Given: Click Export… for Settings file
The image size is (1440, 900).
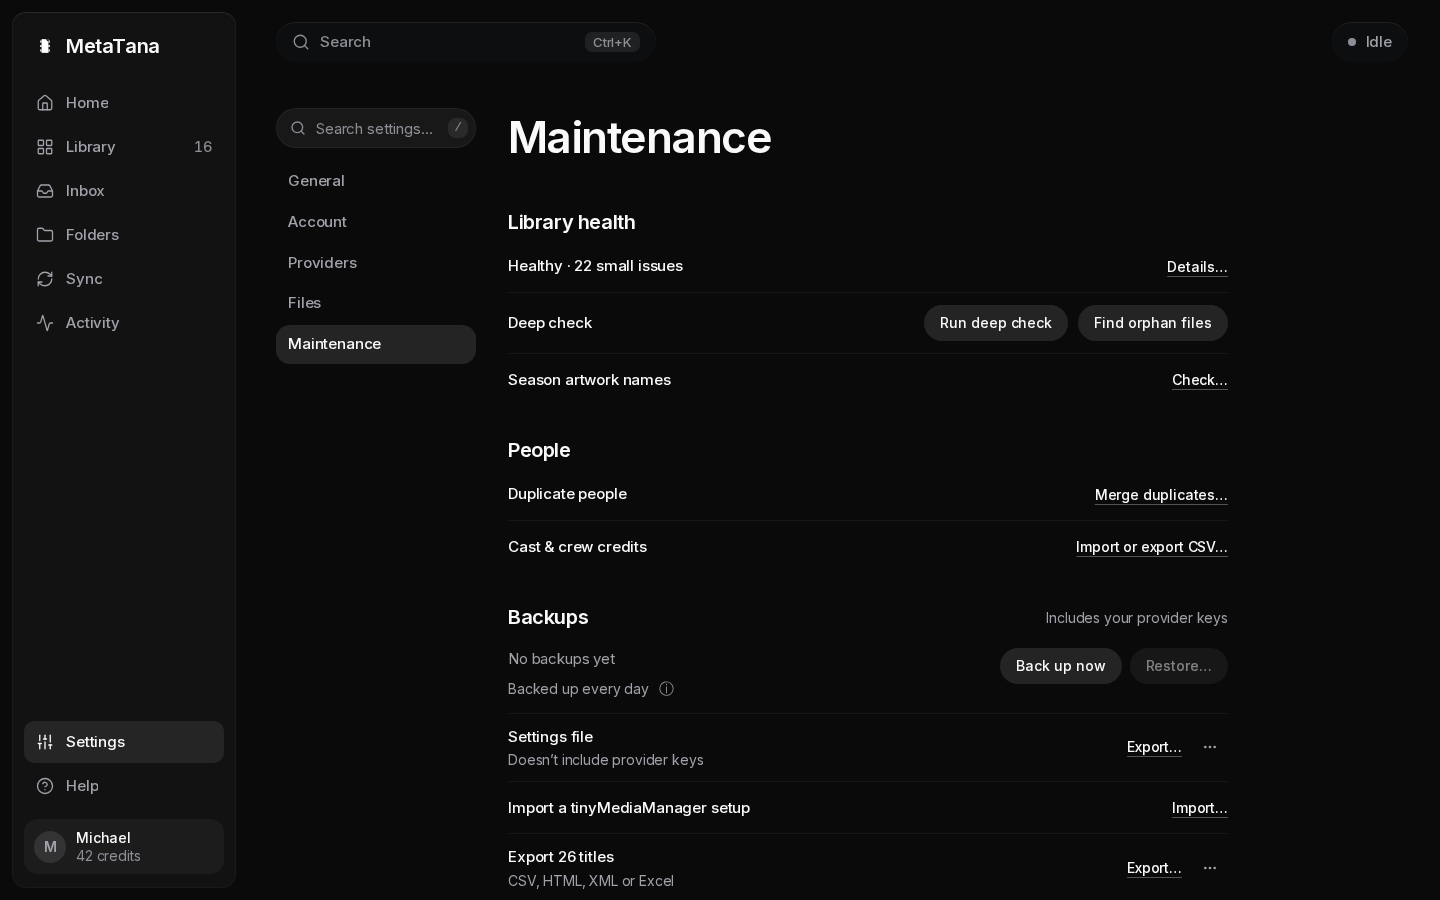Looking at the screenshot, I should pos(1154,747).
